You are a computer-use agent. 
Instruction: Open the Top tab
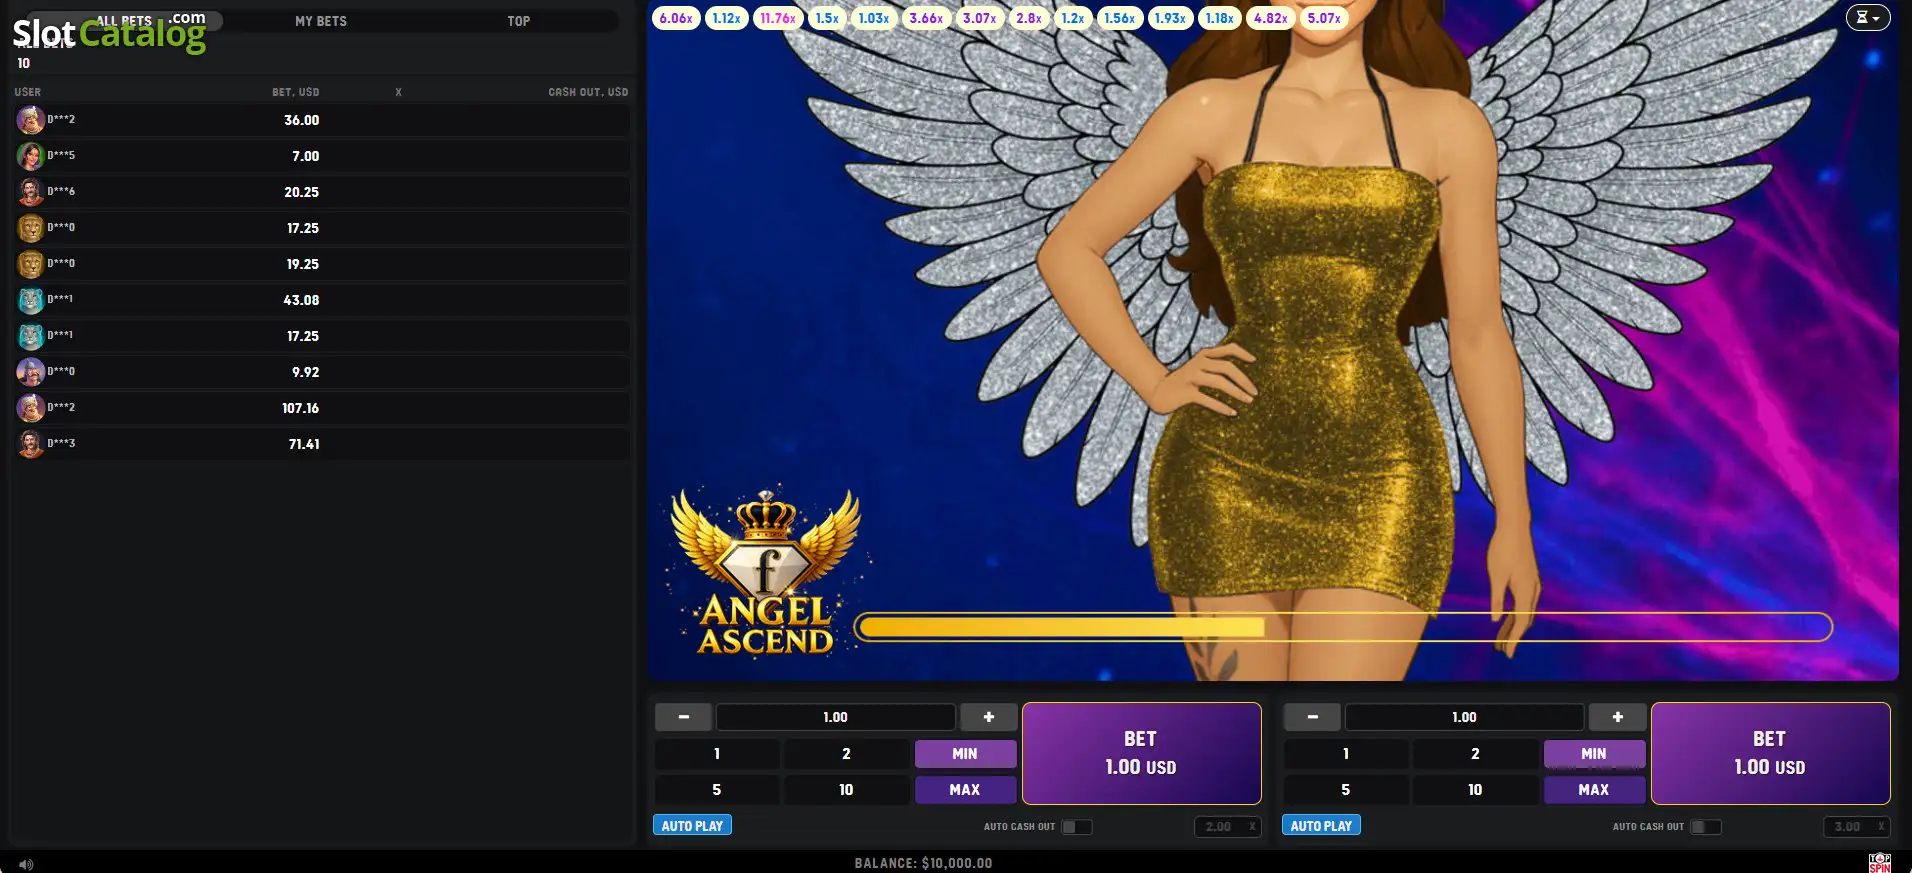tap(519, 21)
